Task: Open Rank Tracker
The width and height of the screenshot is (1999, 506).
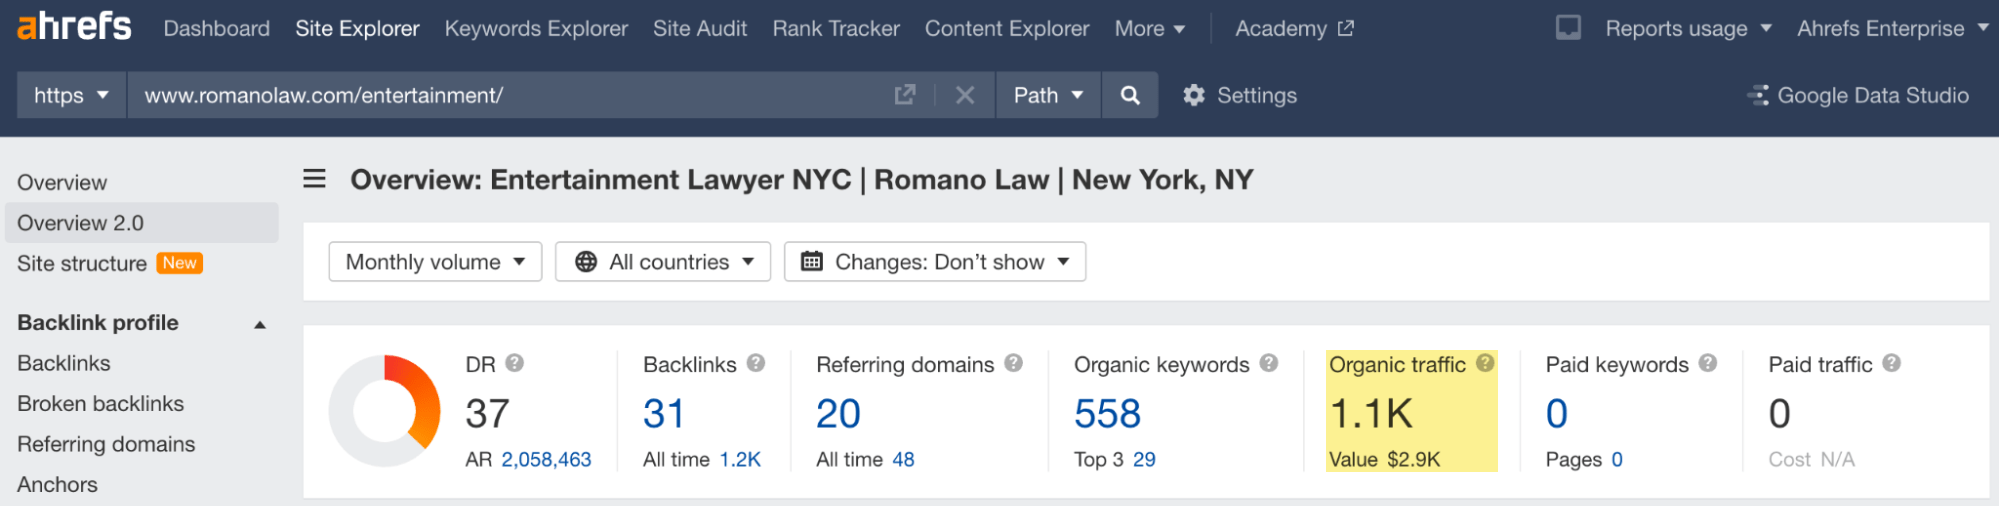Action: click(836, 28)
